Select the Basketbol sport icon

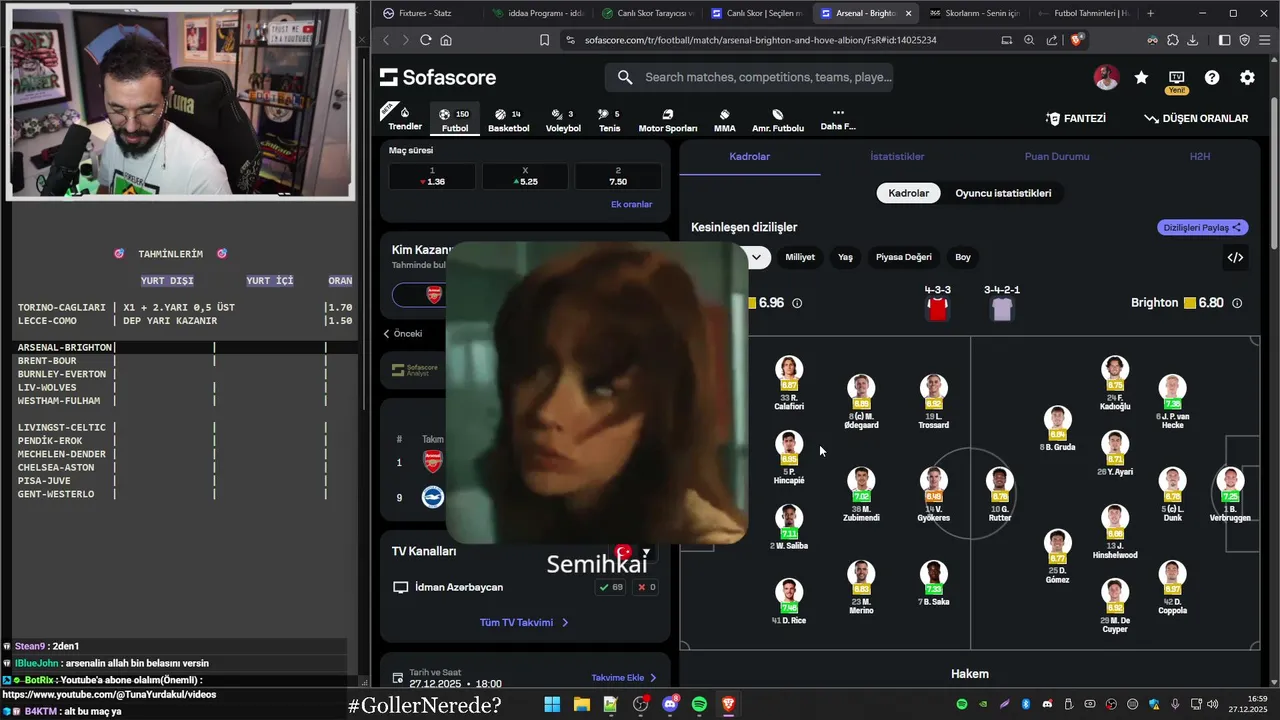tap(509, 120)
